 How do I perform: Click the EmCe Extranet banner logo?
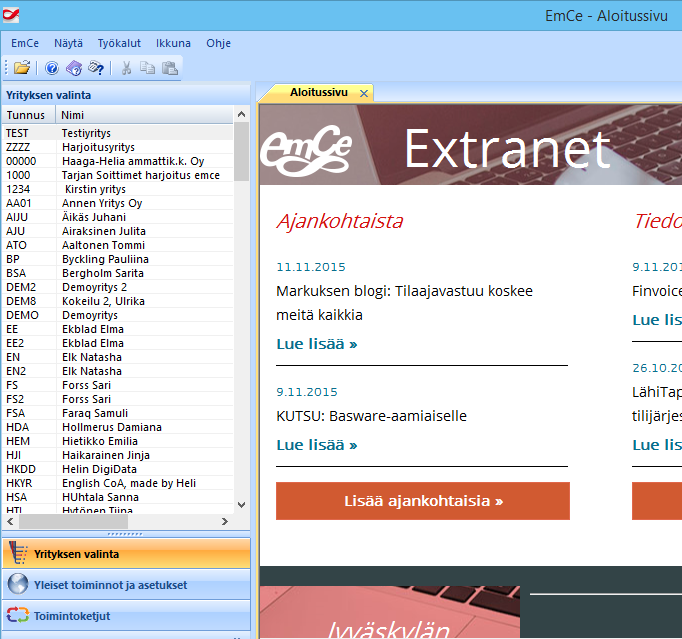(x=306, y=150)
